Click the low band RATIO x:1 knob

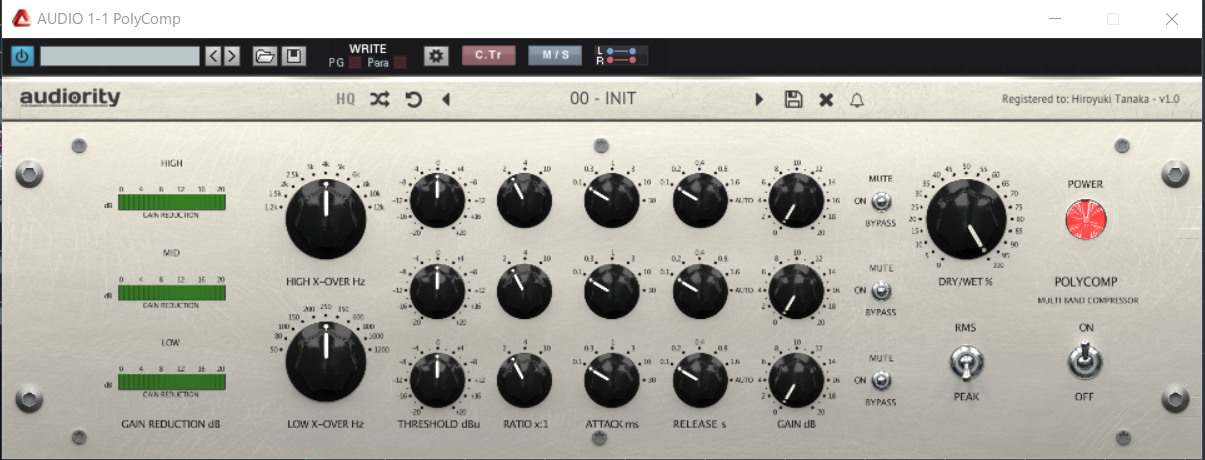tap(524, 380)
